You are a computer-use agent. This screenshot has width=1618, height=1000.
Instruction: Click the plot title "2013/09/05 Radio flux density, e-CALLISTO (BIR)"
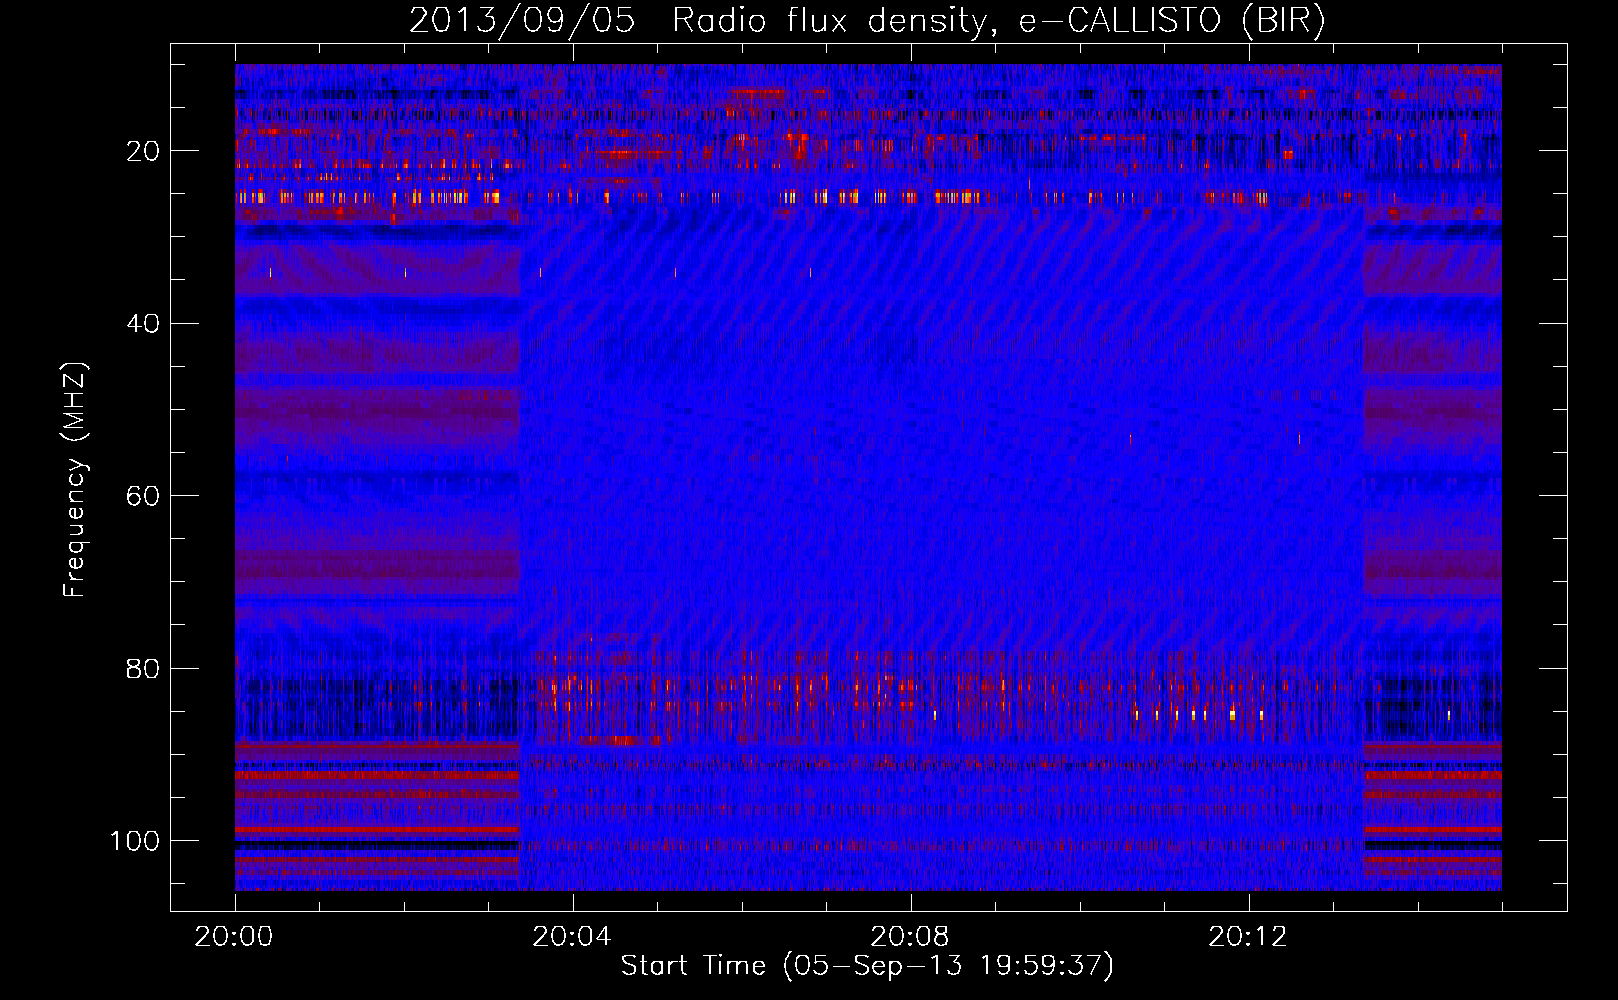(x=867, y=21)
